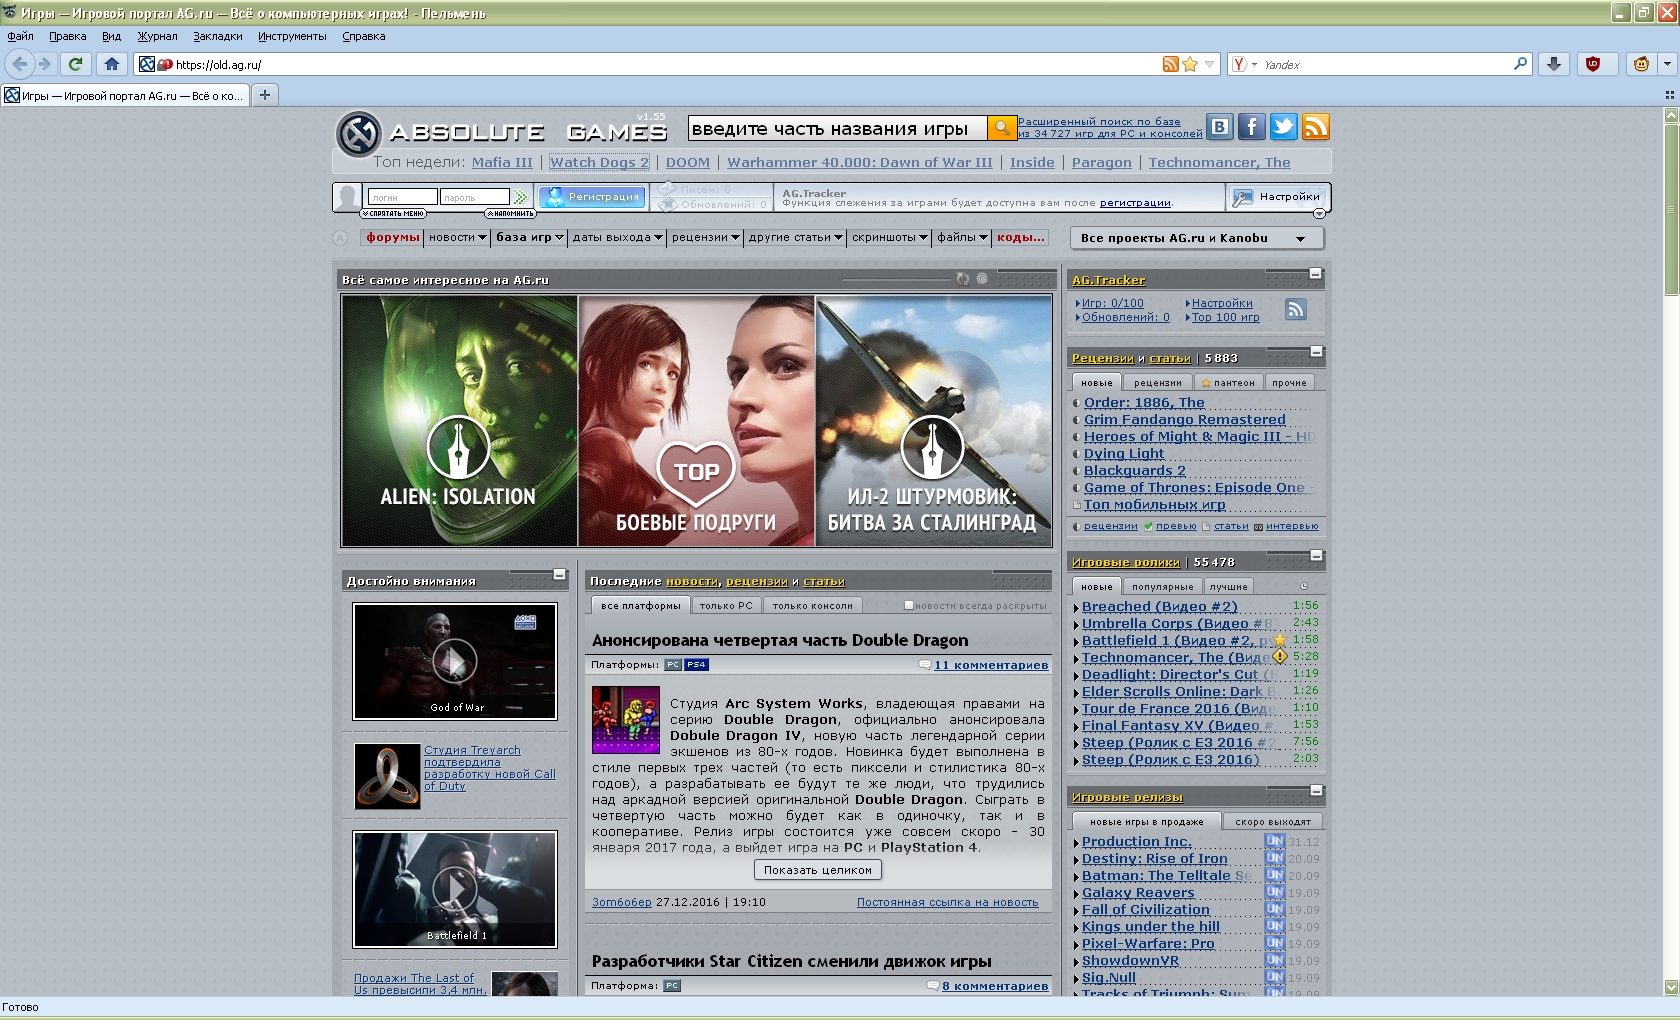Collapse the Достойно внимания panel
Viewport: 1680px width, 1020px height.
click(560, 574)
